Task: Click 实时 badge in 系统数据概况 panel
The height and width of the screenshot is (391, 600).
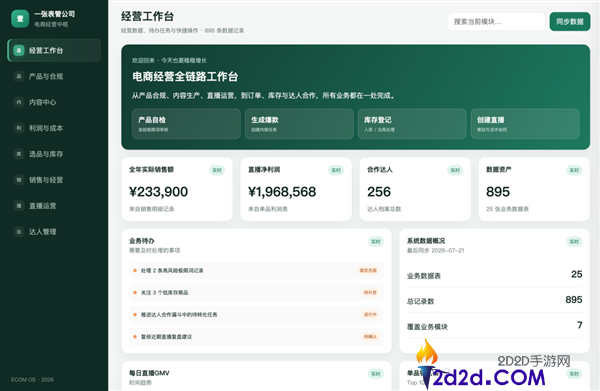Action: click(574, 241)
